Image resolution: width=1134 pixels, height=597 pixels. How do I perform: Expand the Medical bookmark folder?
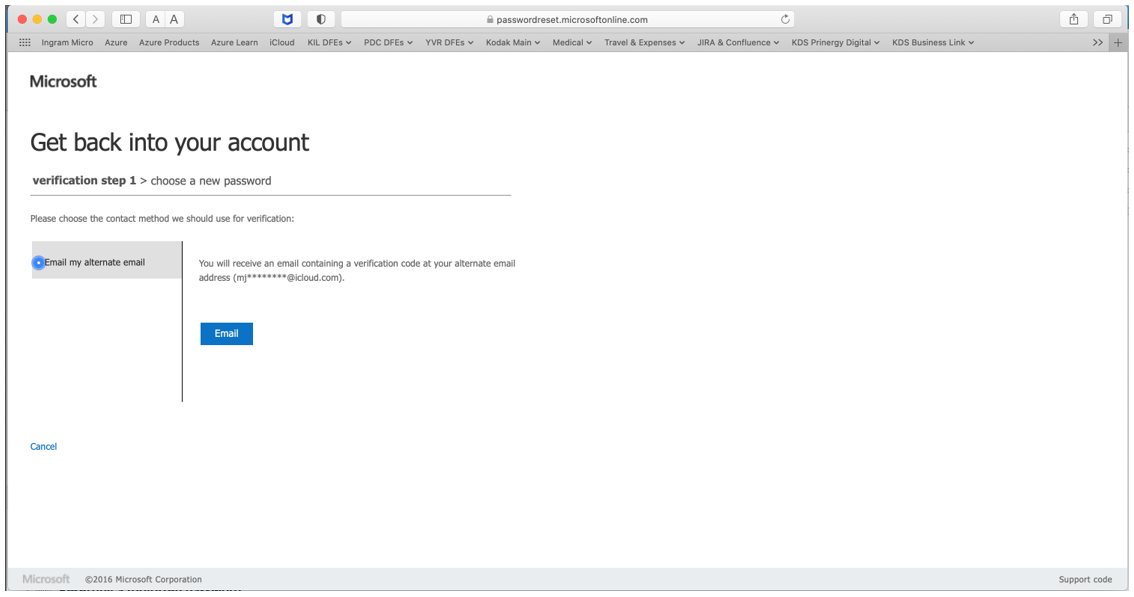point(572,43)
